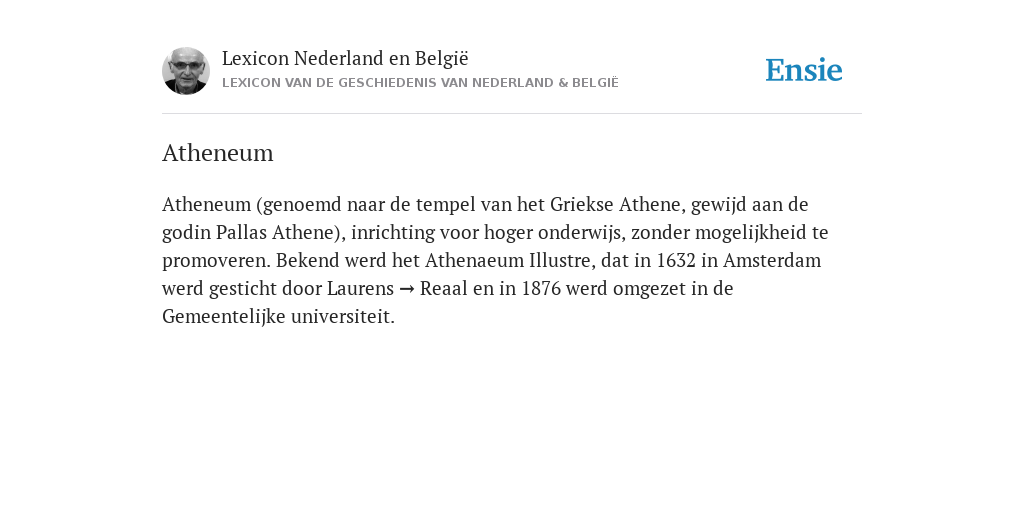Click the year 1632 in the paragraph

coord(676,260)
